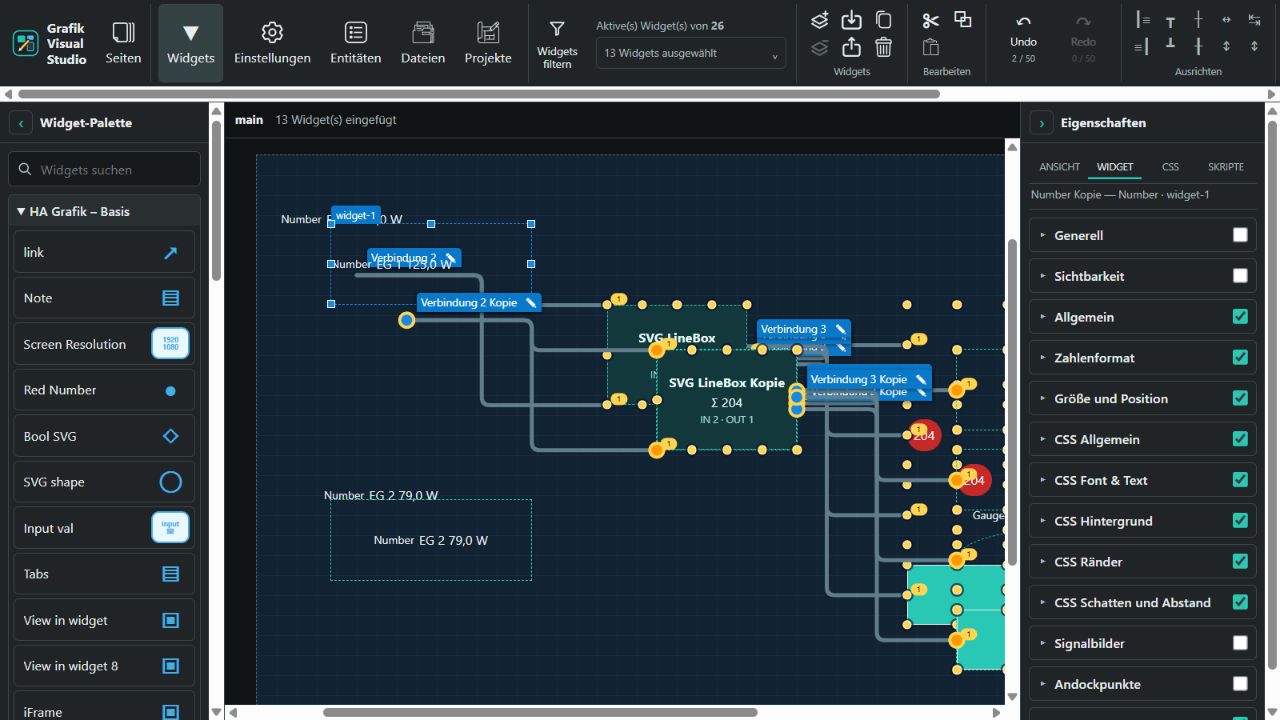Screen dimensions: 1280x720
Task: Switch to the ANSICHT tab
Action: click(1059, 167)
